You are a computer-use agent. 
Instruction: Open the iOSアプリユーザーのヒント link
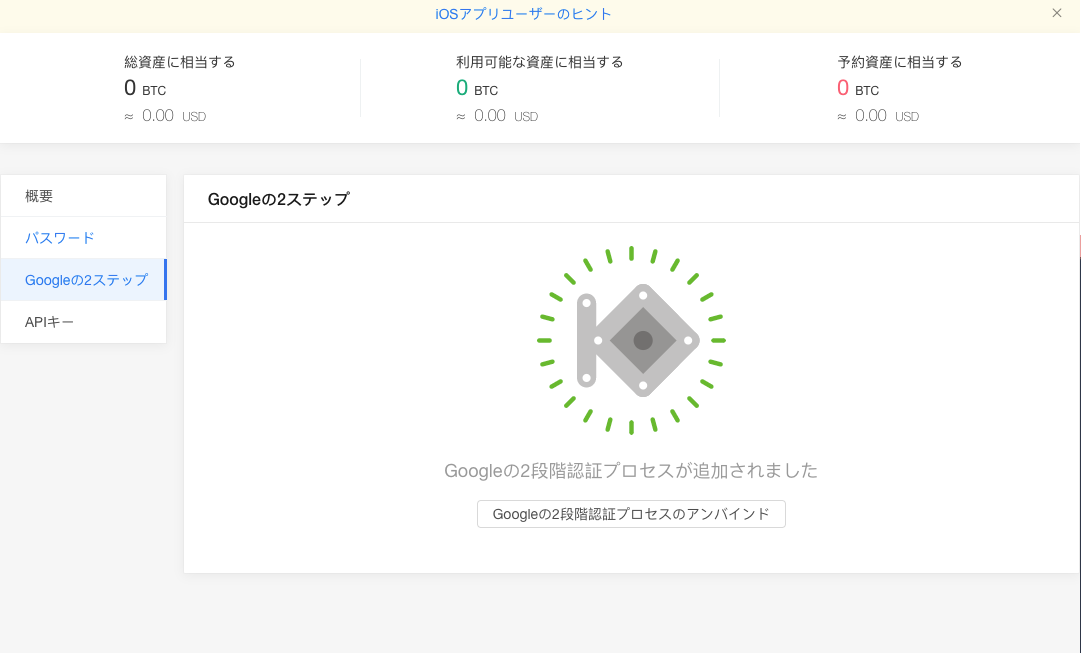click(523, 14)
